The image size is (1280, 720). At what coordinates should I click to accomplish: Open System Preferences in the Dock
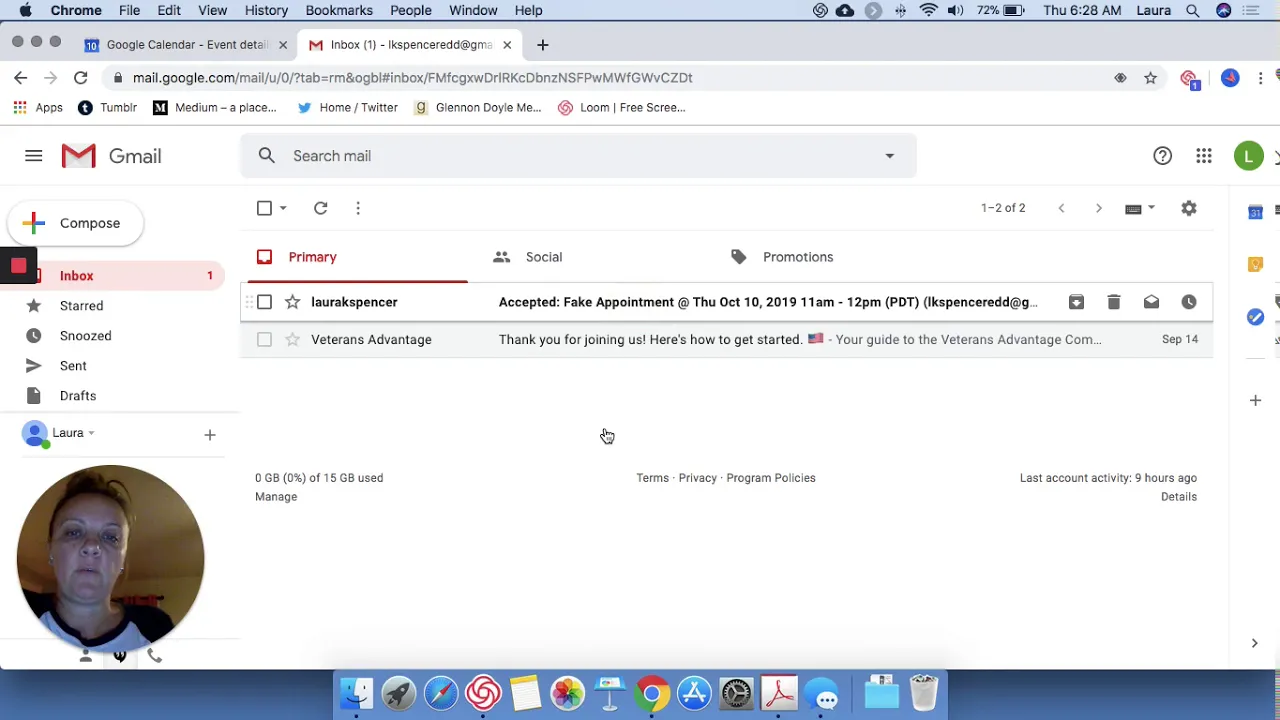[736, 694]
